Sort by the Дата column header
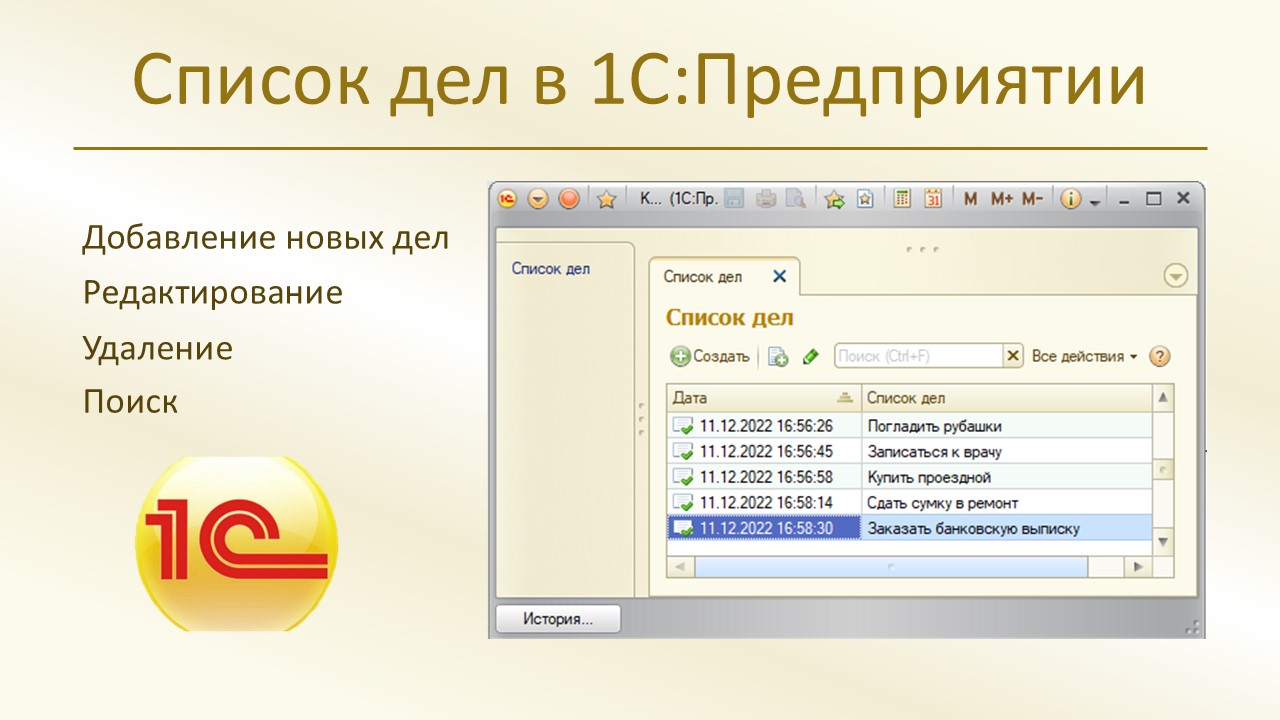 point(763,398)
